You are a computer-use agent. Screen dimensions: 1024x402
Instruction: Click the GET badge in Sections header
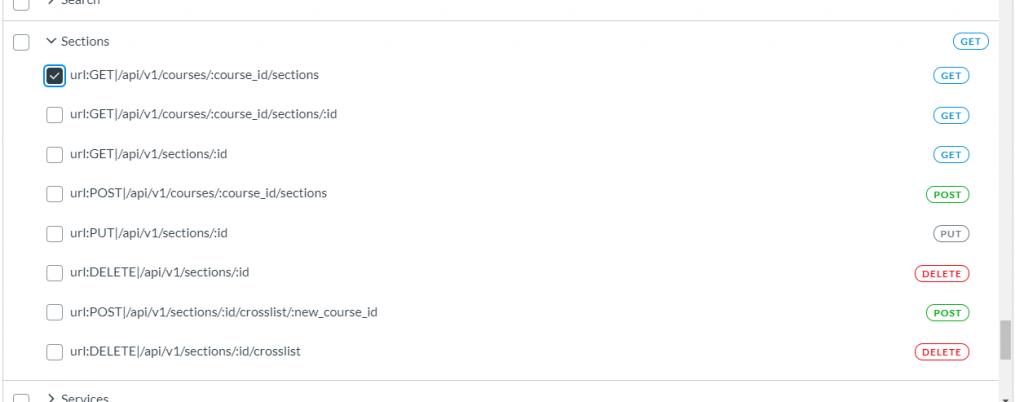970,42
